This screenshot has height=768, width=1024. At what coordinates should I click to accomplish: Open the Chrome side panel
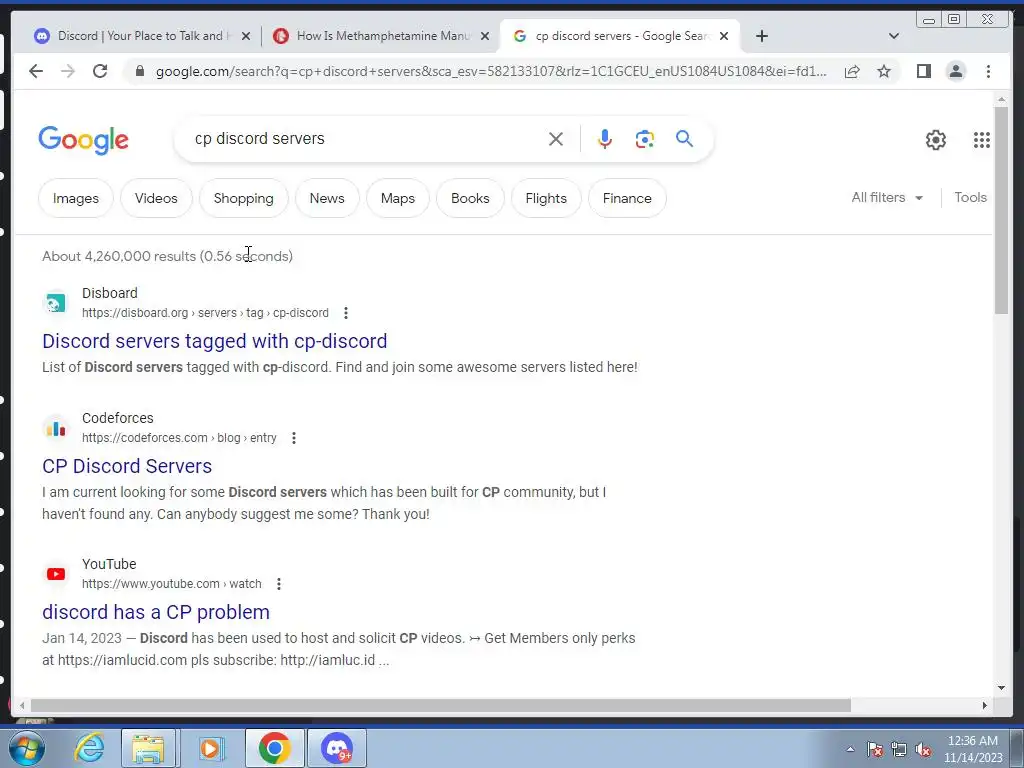coord(923,71)
